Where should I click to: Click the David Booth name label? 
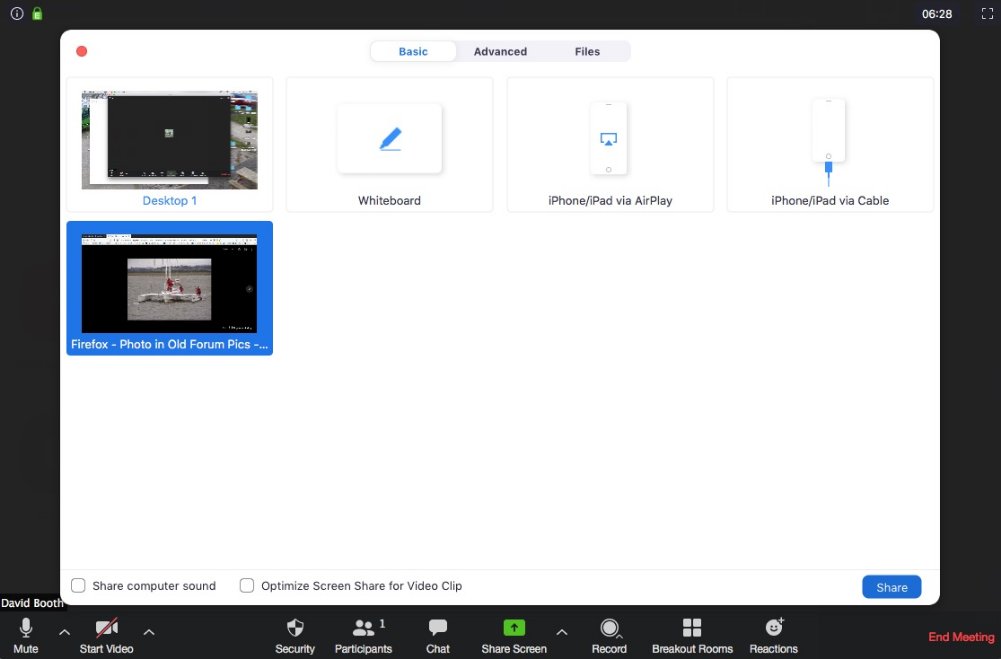[x=32, y=603]
